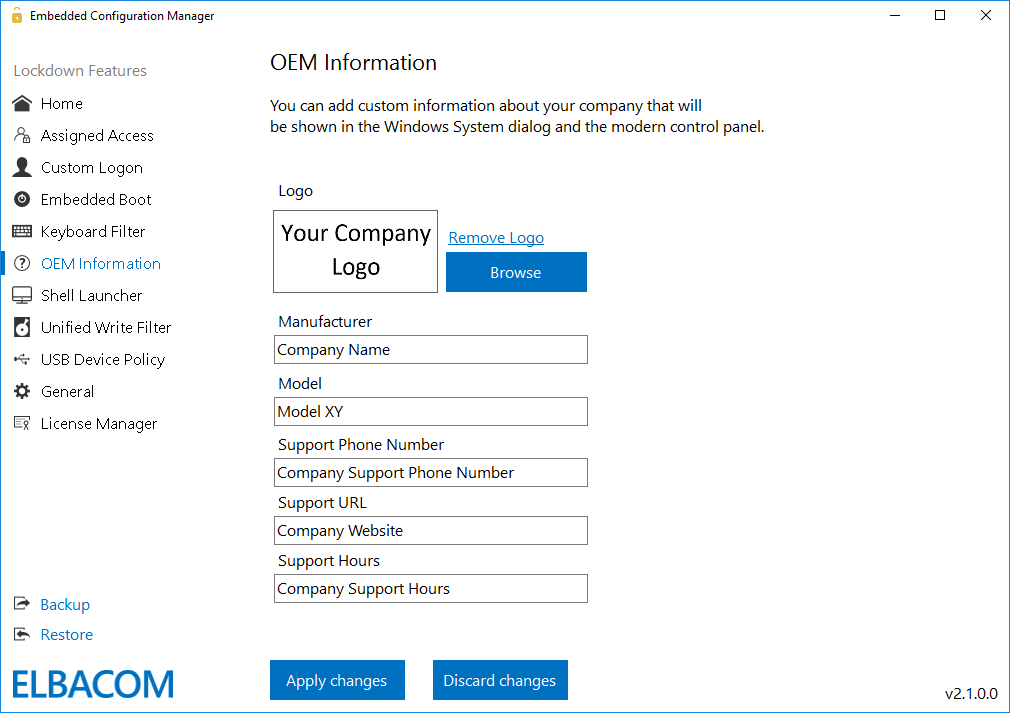
Task: Open the Embedded Boot section
Action: 21,199
